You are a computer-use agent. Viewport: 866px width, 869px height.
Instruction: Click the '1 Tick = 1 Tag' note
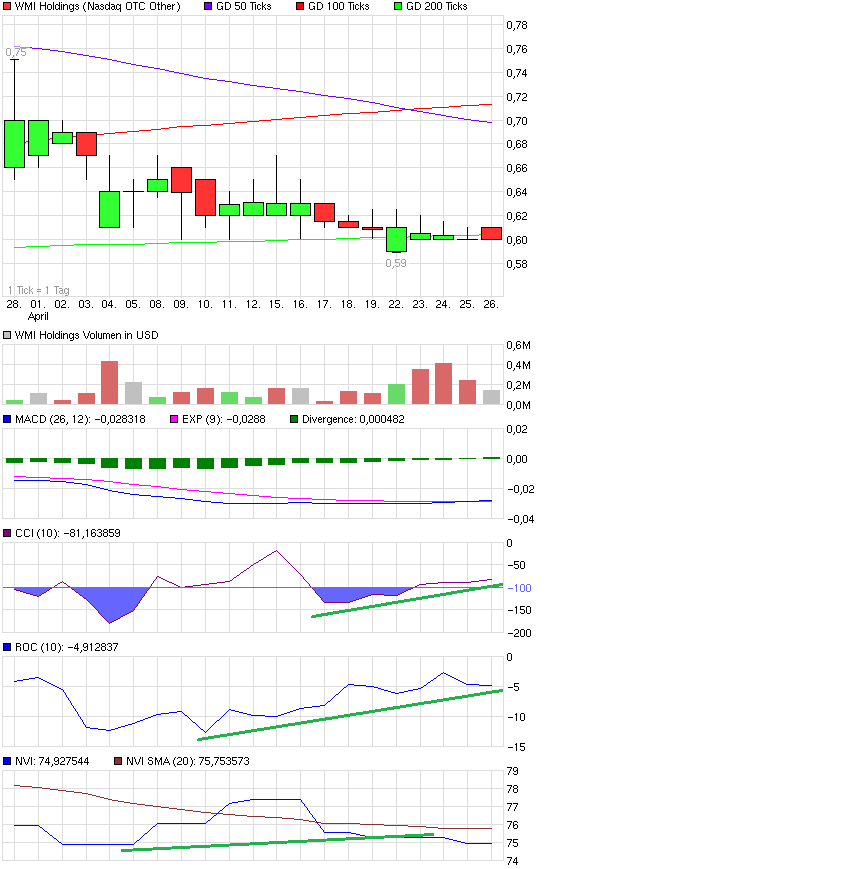coord(39,290)
